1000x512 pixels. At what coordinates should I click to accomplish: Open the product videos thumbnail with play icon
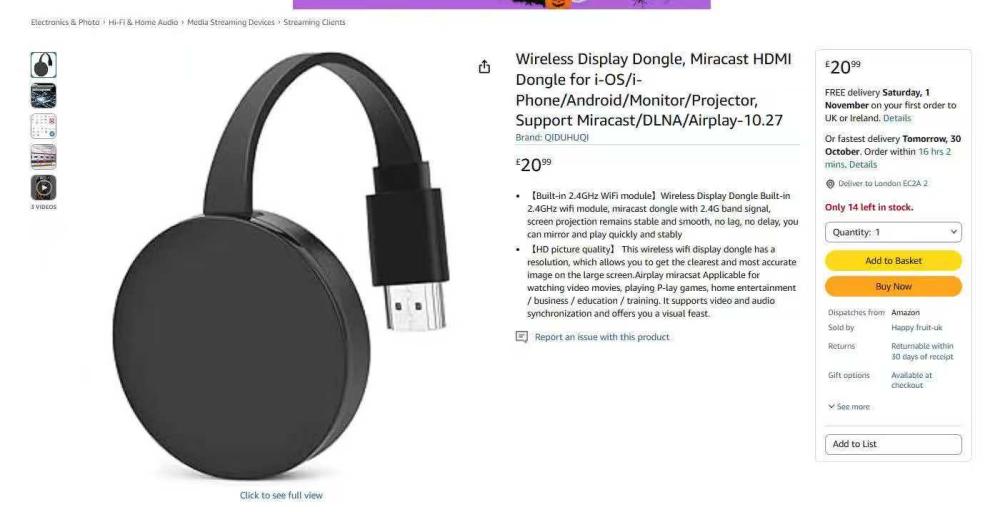point(43,187)
